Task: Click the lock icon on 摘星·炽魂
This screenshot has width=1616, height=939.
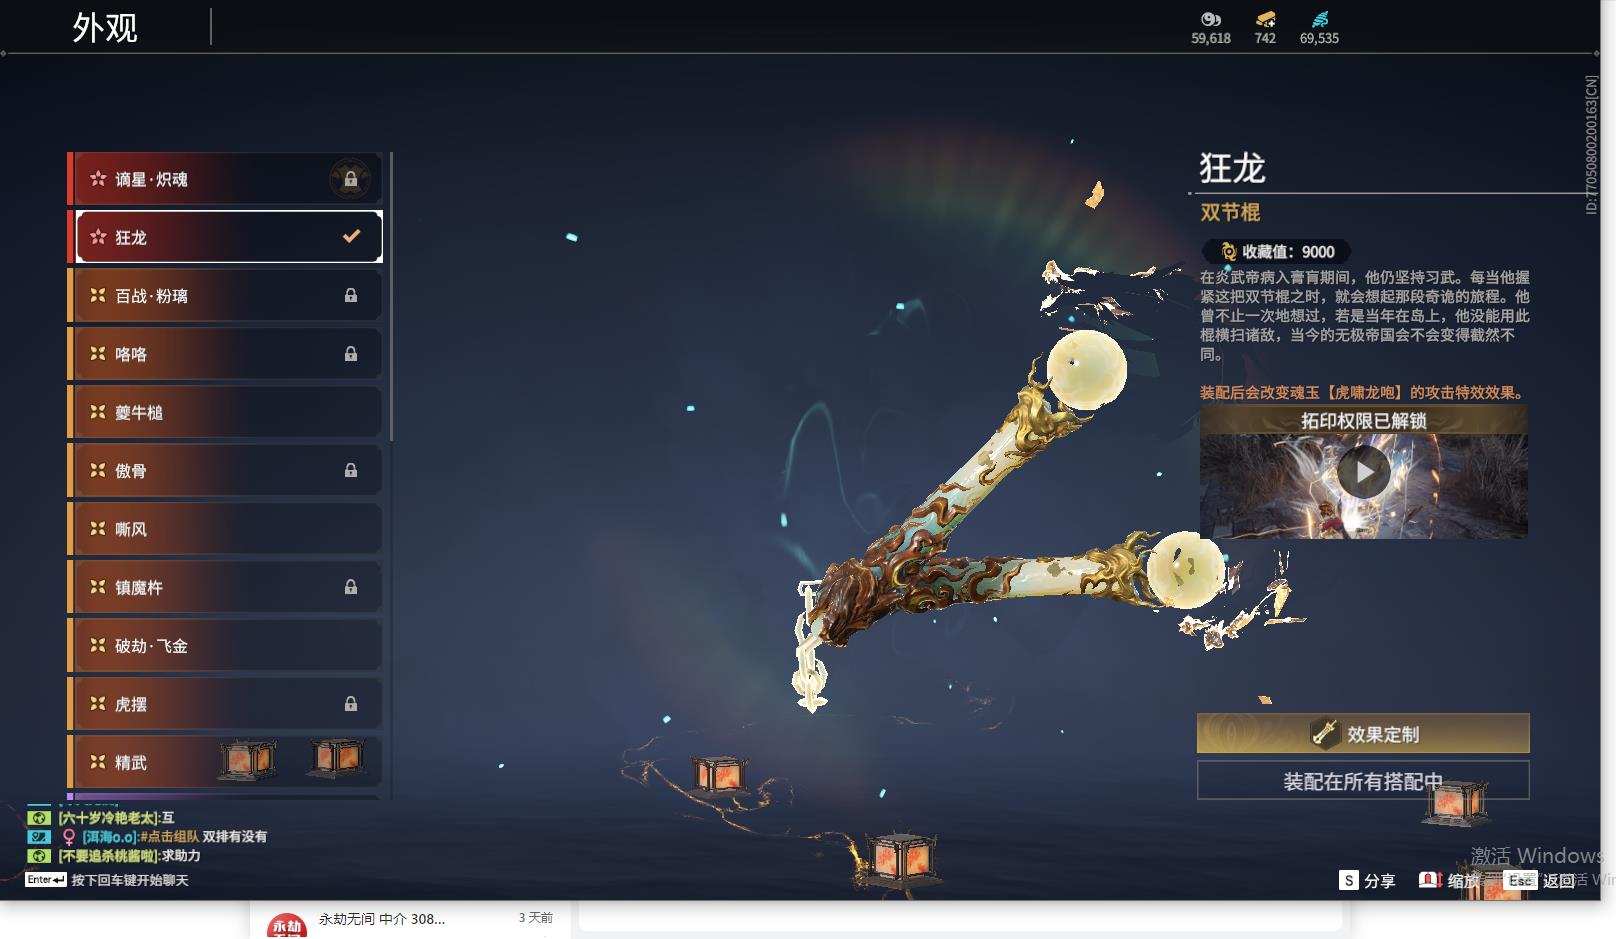Action: (x=352, y=178)
